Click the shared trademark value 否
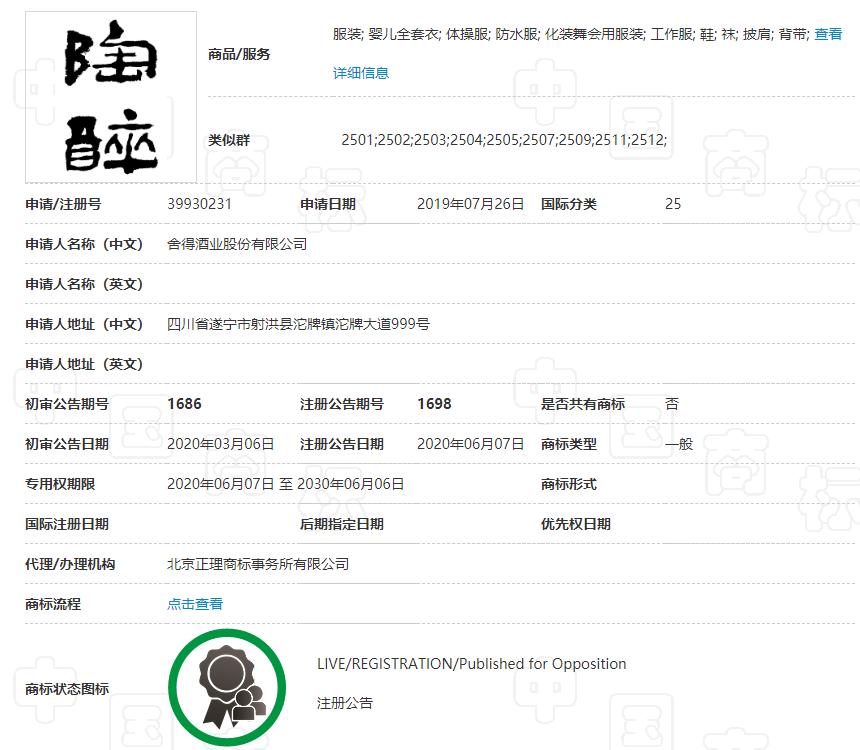The width and height of the screenshot is (860, 750). [670, 403]
